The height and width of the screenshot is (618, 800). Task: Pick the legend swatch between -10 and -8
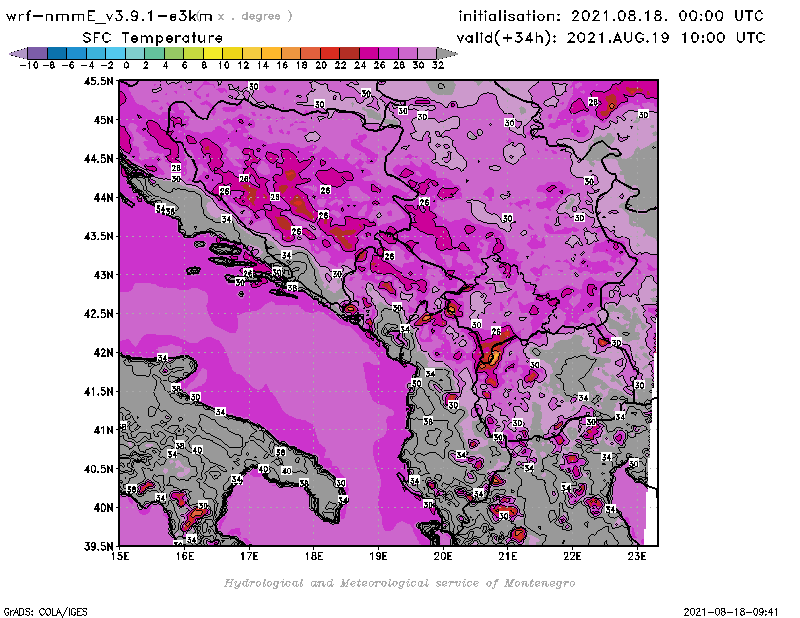38,53
